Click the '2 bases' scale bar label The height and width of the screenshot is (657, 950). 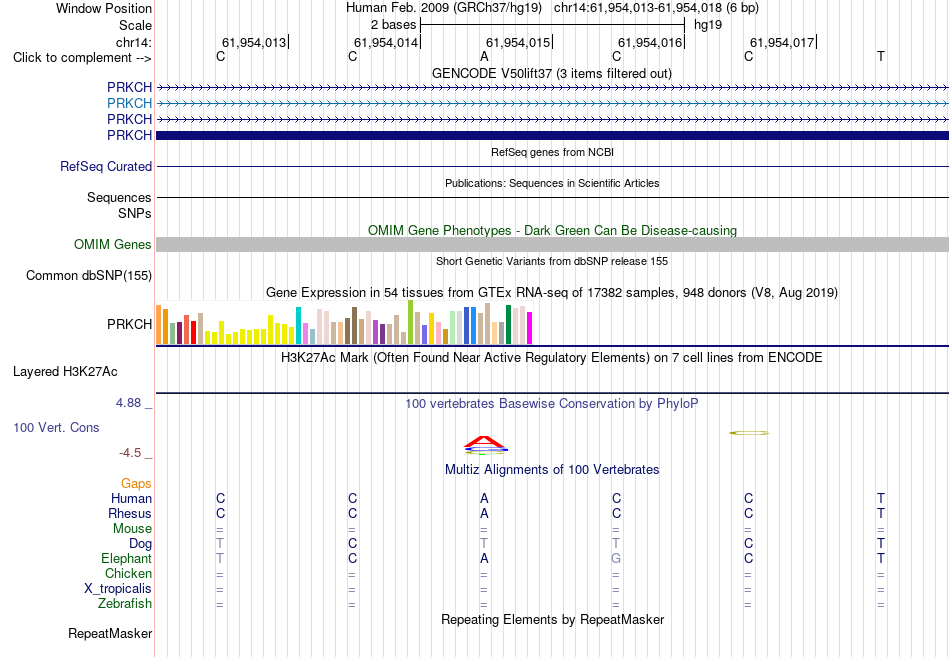[393, 25]
